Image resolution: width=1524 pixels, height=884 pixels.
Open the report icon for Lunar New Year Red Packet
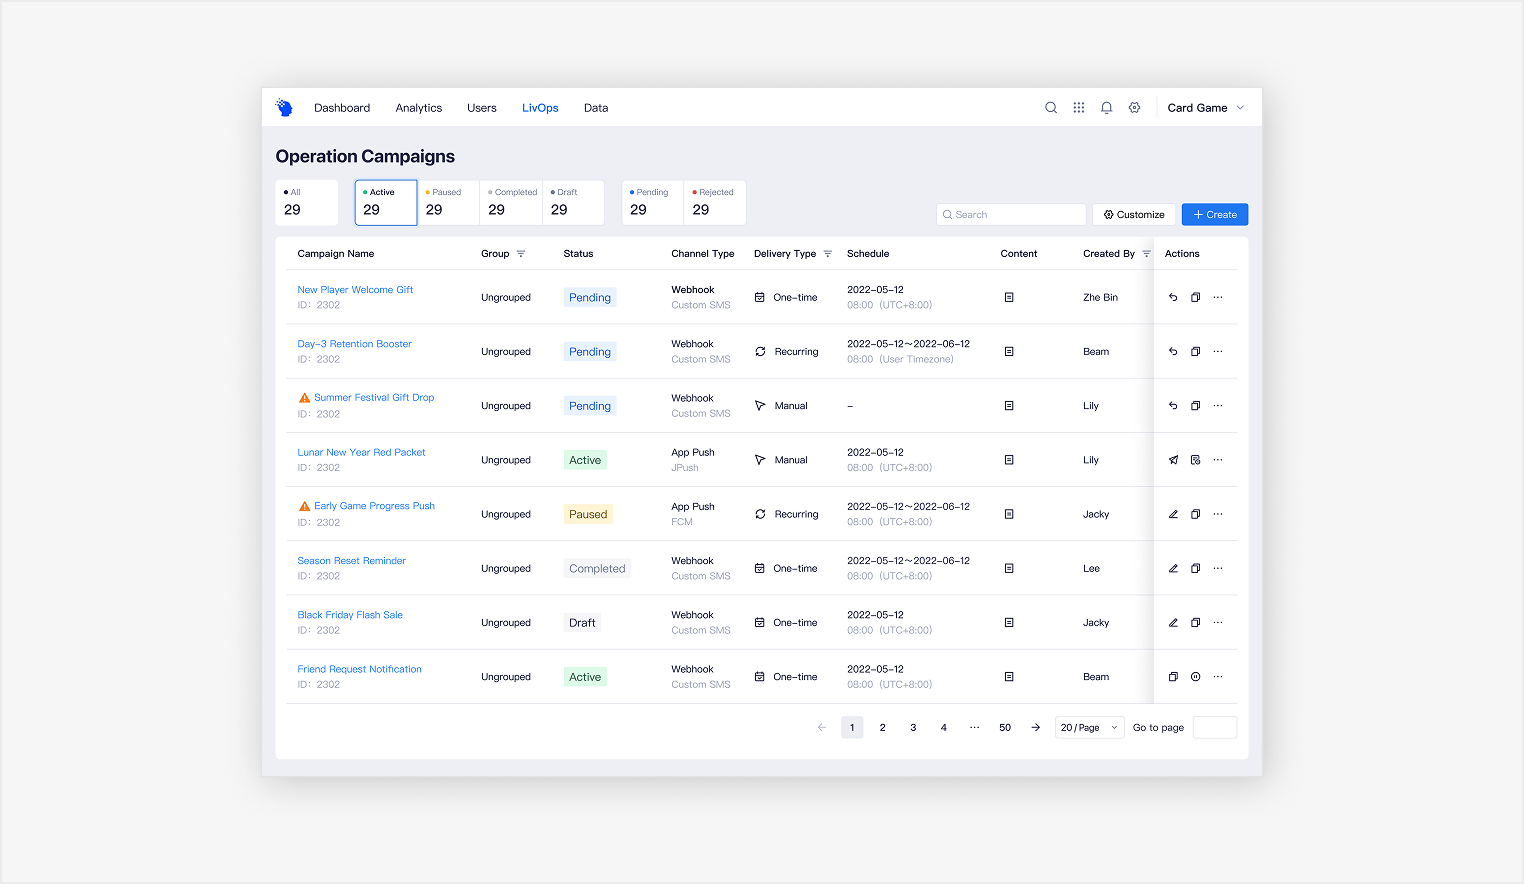click(x=1195, y=460)
